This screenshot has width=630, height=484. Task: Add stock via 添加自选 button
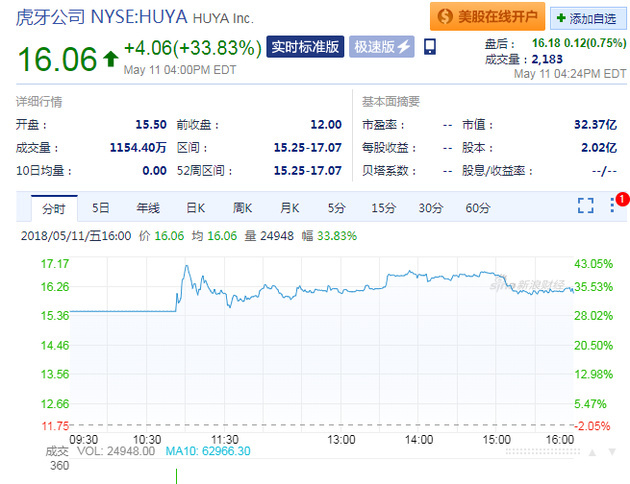coord(585,18)
